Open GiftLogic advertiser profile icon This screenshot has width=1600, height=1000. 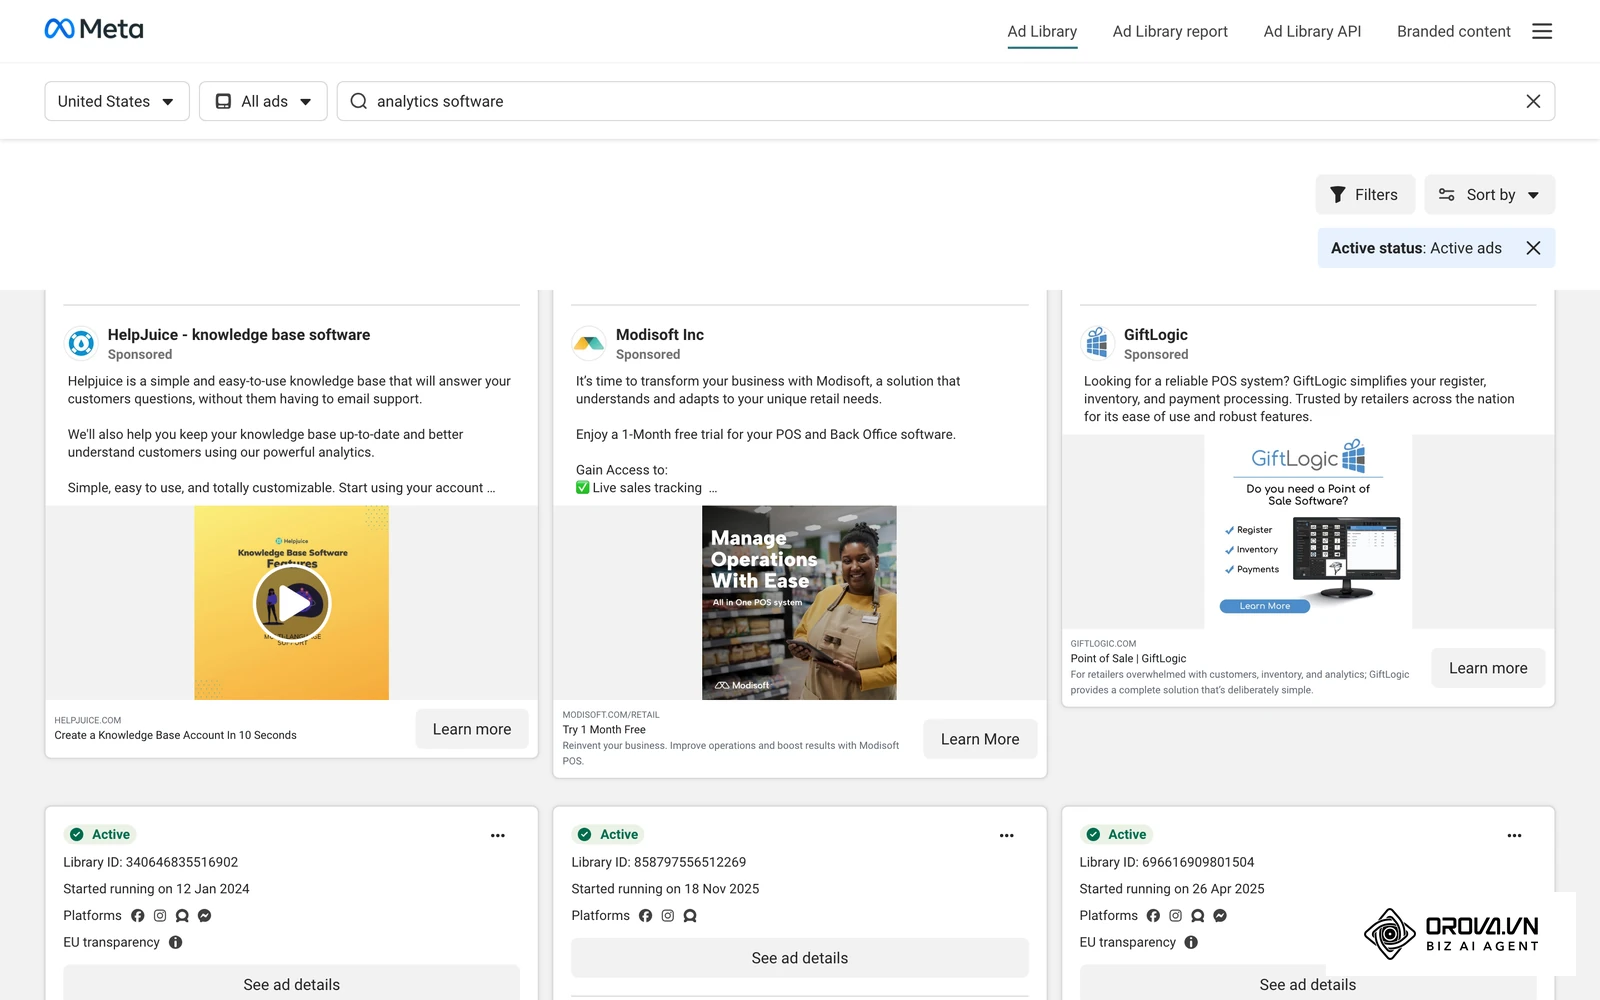pos(1097,343)
